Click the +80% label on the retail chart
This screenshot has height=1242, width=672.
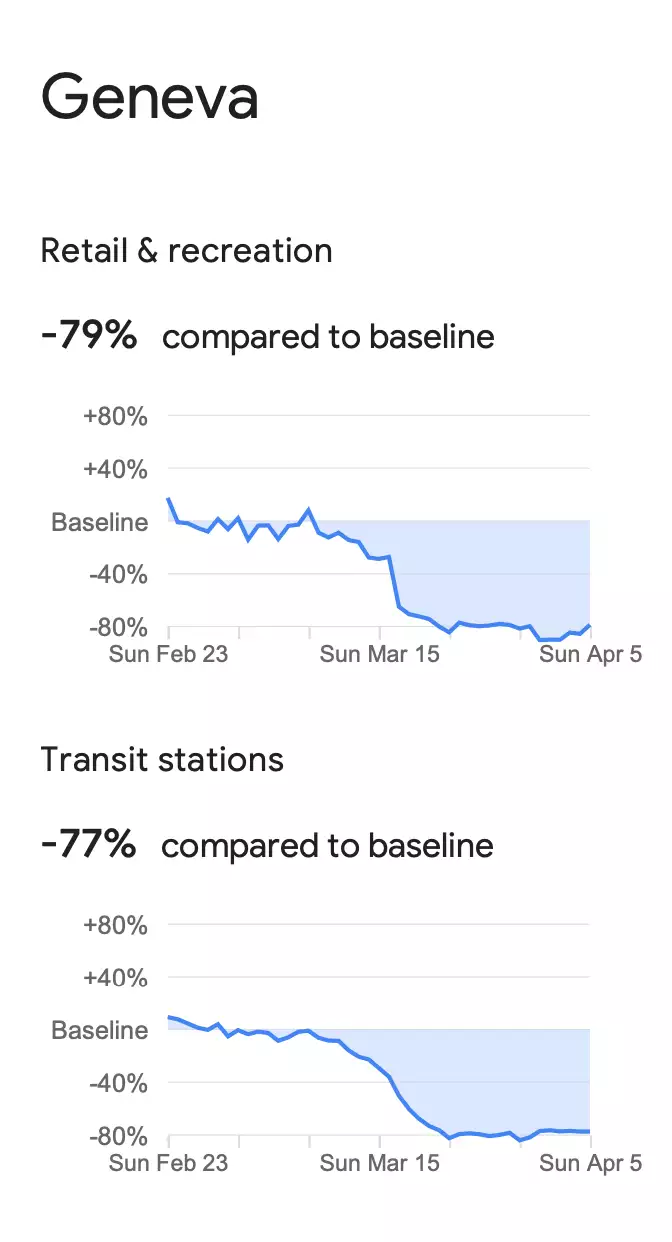pos(115,416)
